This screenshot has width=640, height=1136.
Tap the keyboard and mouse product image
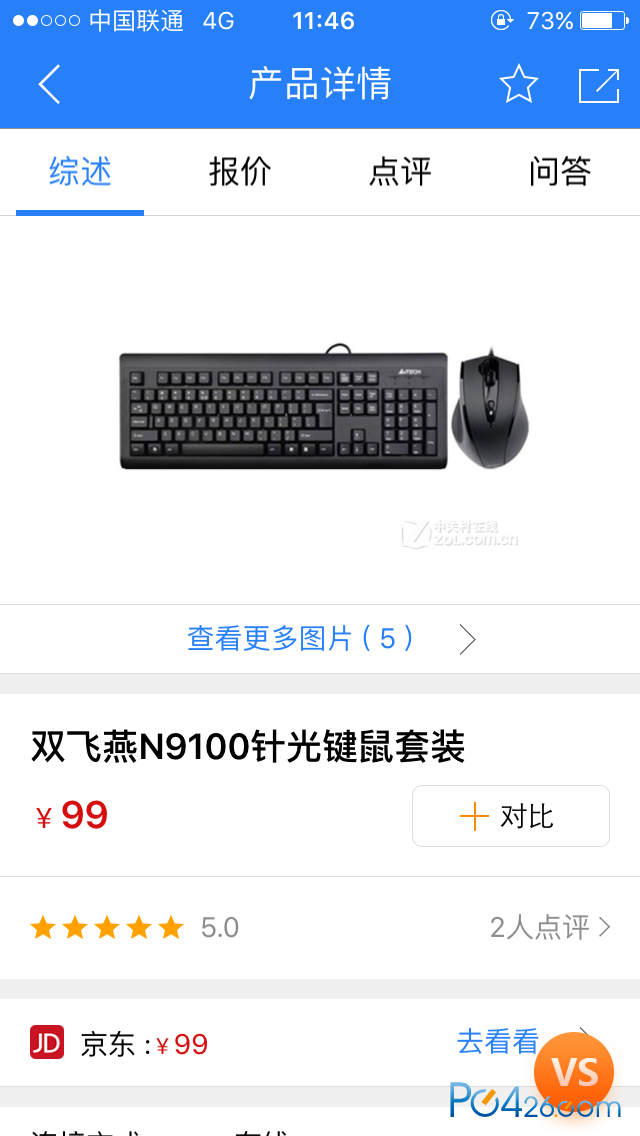click(x=324, y=408)
